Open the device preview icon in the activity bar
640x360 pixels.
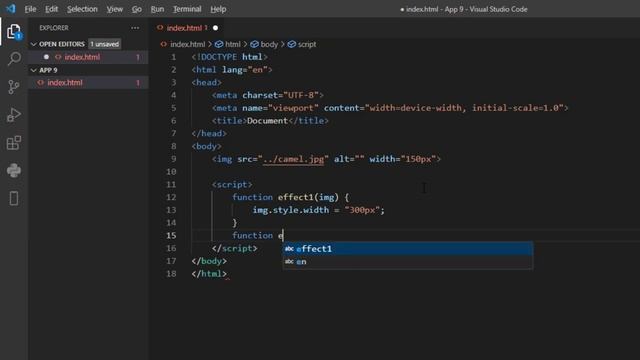tap(14, 198)
